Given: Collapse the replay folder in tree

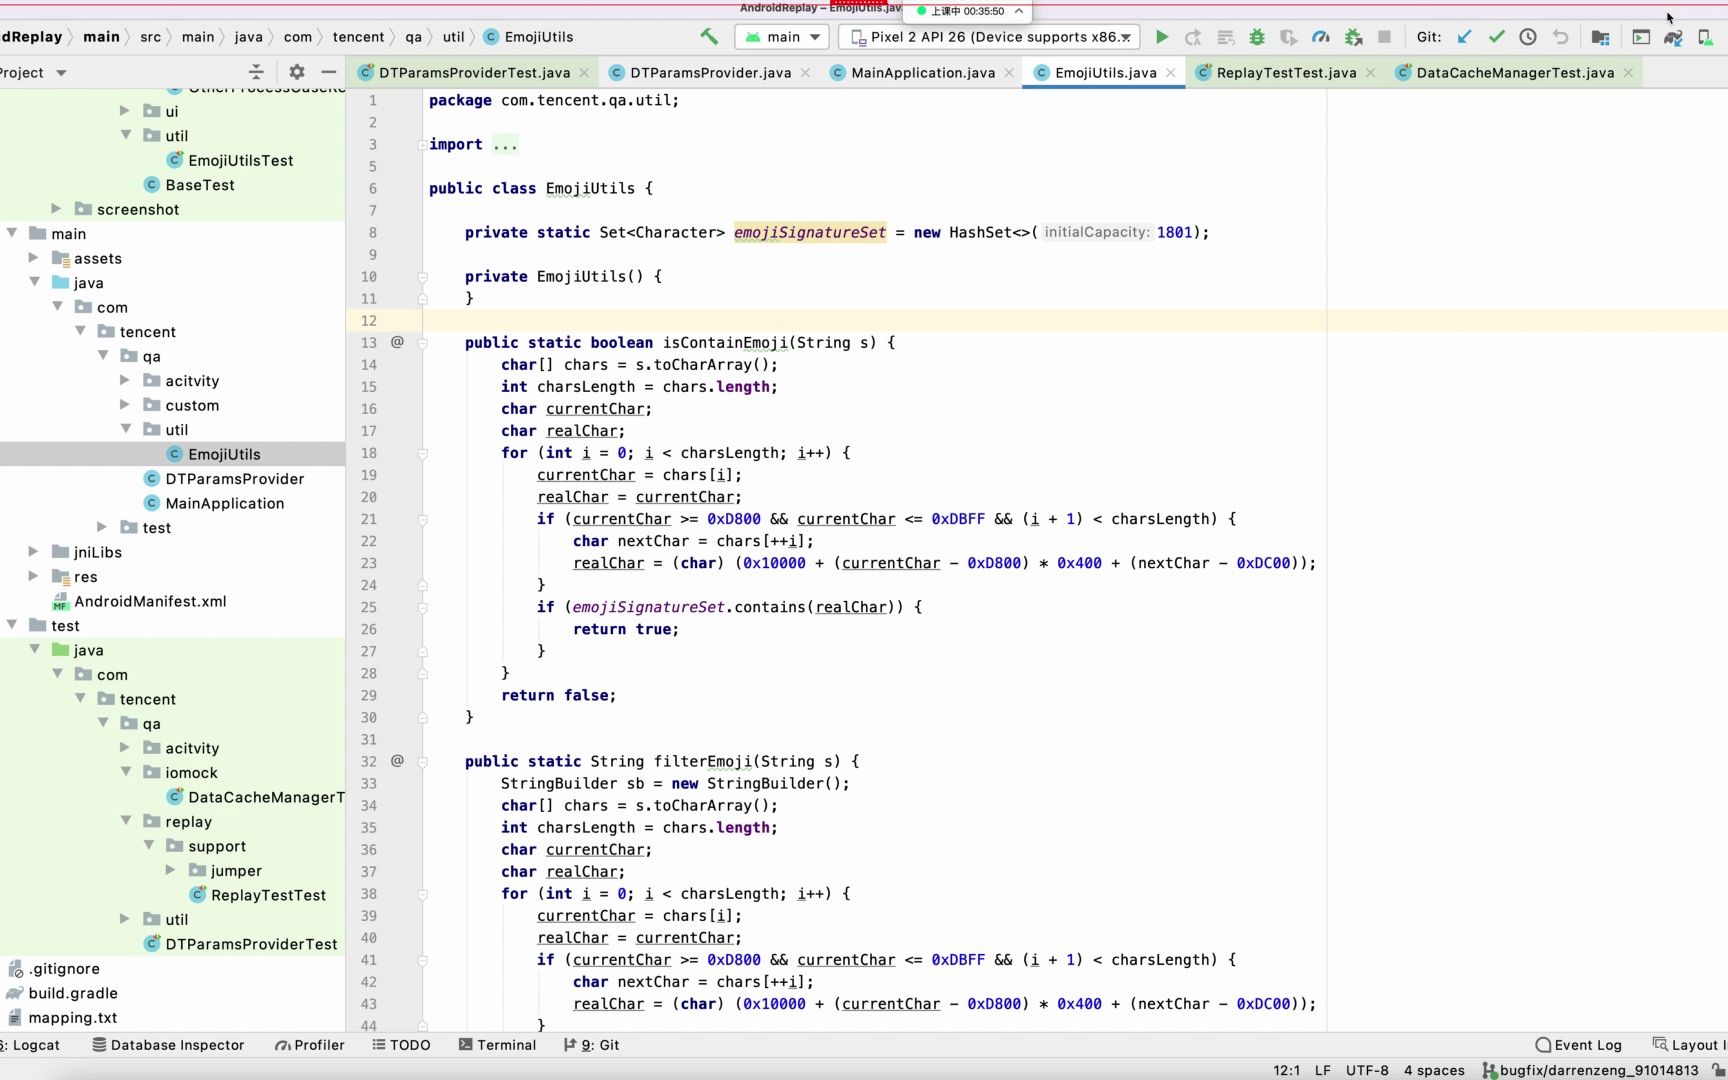Looking at the screenshot, I should 126,821.
